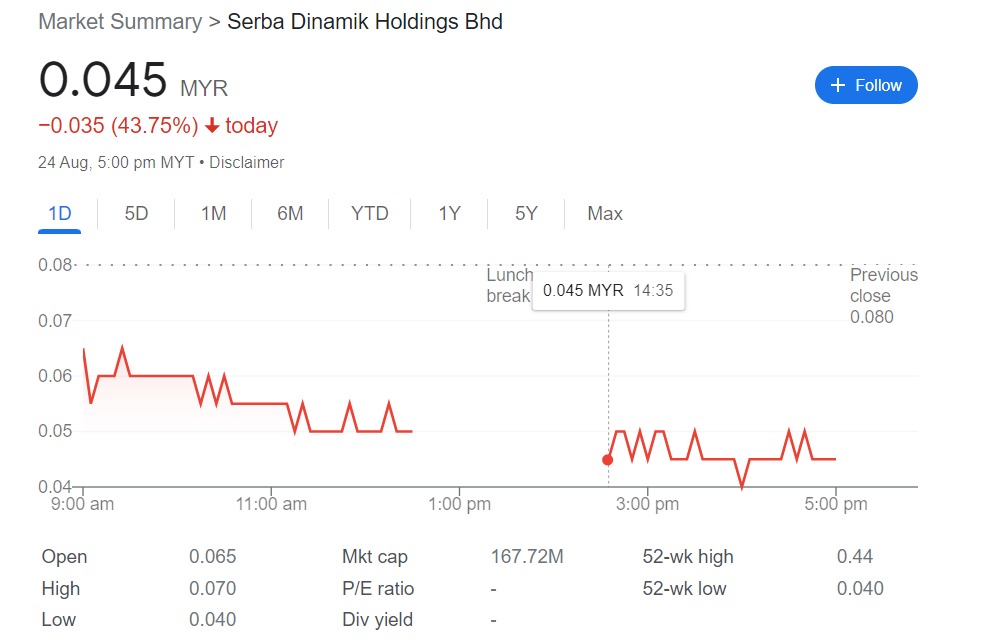Click the 3:00 pm axis label

pyautogui.click(x=647, y=504)
